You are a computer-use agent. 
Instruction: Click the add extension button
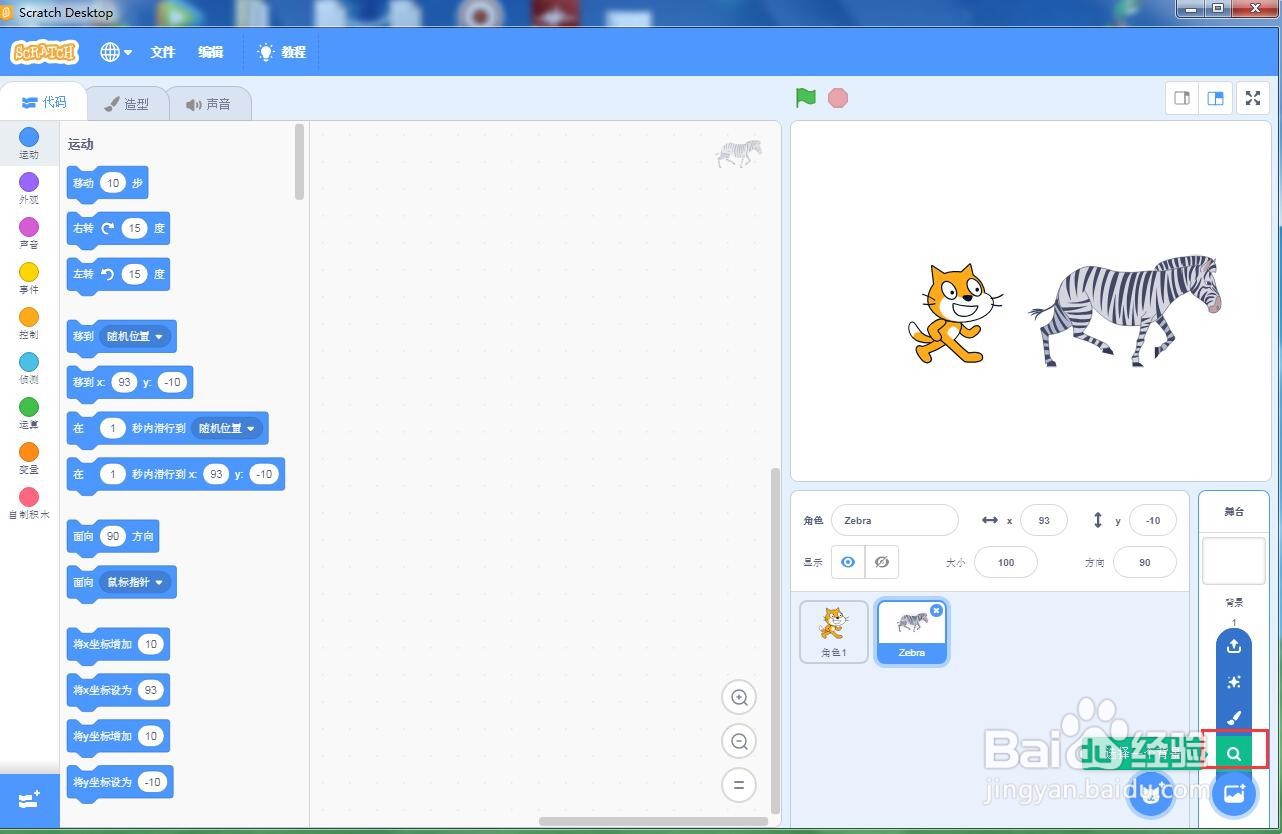[x=29, y=800]
